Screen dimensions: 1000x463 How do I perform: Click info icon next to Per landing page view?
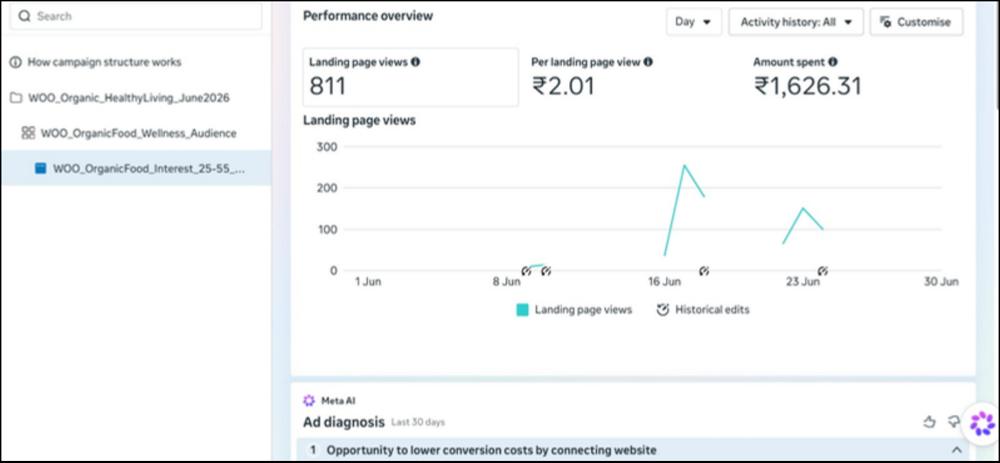(648, 62)
